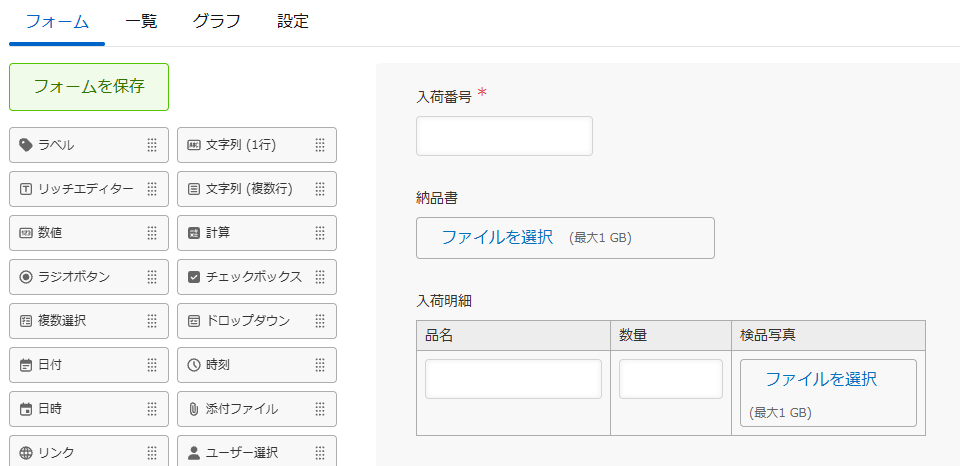
Task: Click the ユーザー選択 person icon
Action: pos(193,453)
